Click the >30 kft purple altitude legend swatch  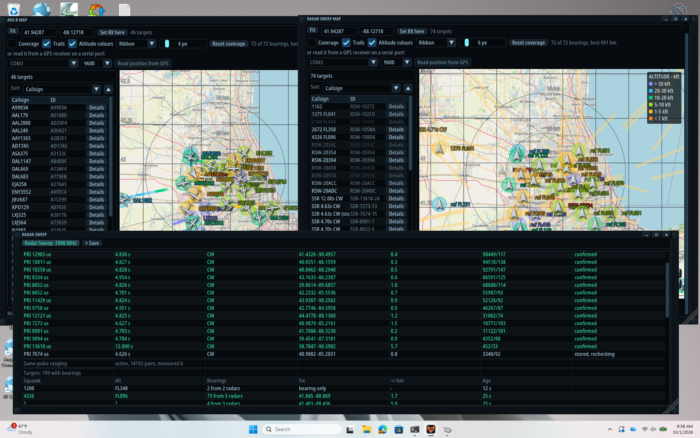(x=651, y=84)
